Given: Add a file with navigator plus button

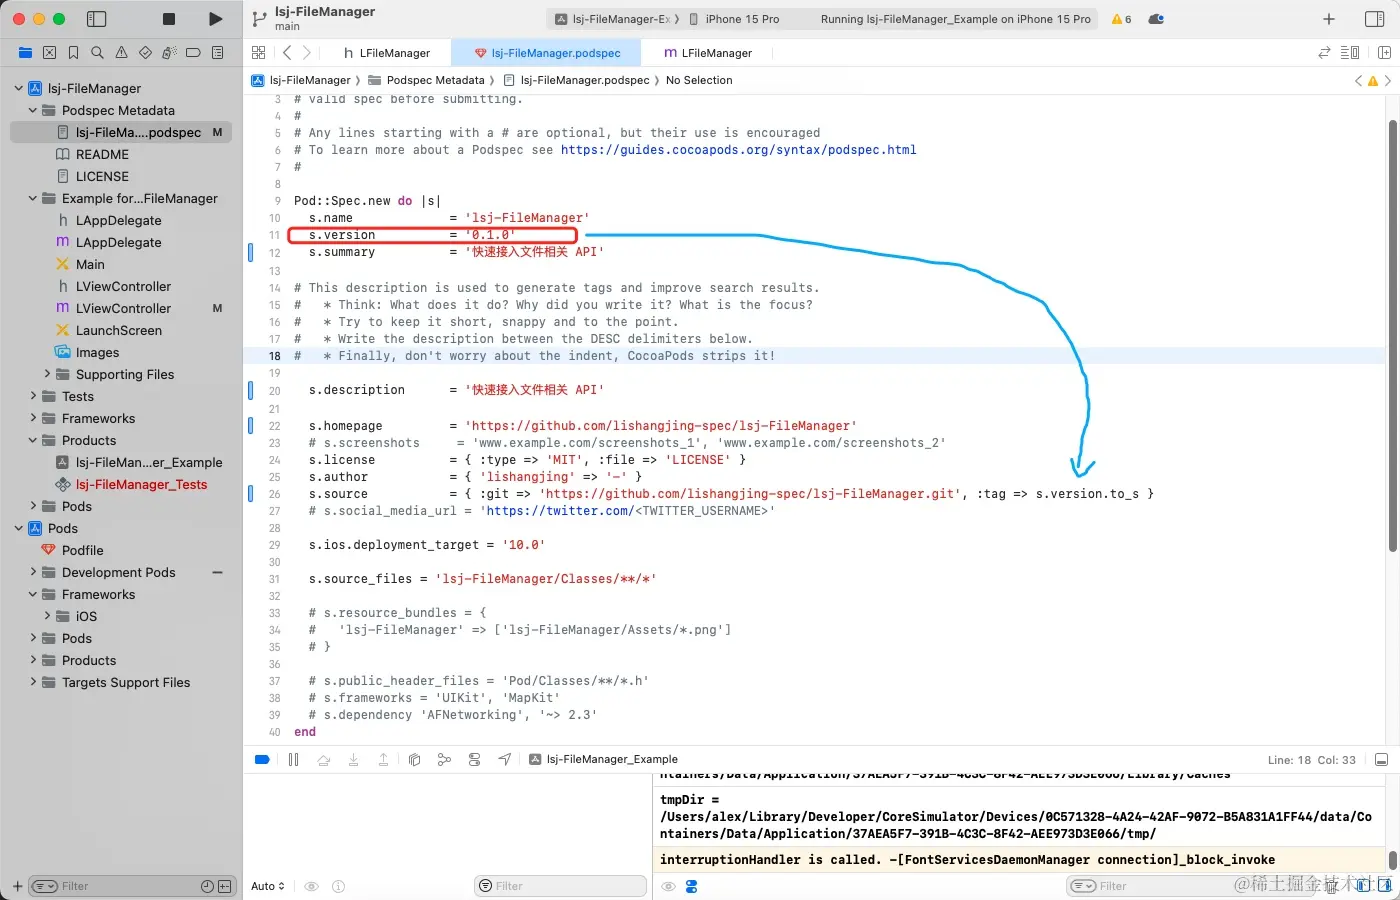Looking at the screenshot, I should tap(17, 886).
